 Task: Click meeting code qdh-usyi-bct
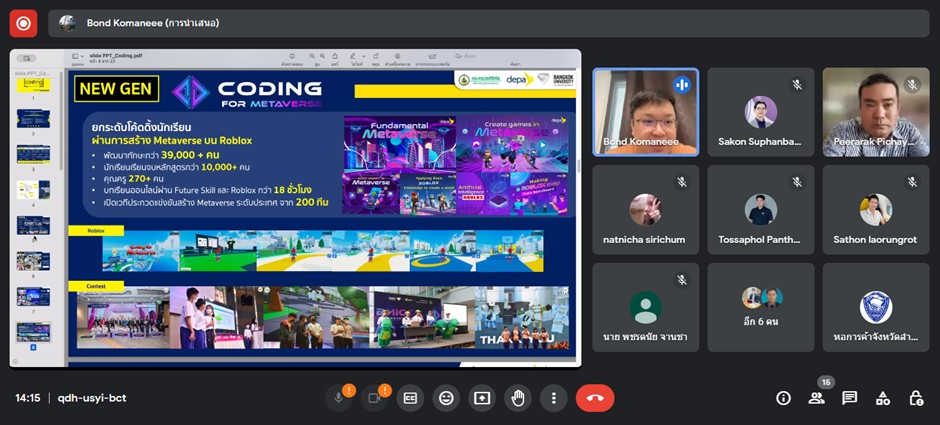[x=91, y=398]
